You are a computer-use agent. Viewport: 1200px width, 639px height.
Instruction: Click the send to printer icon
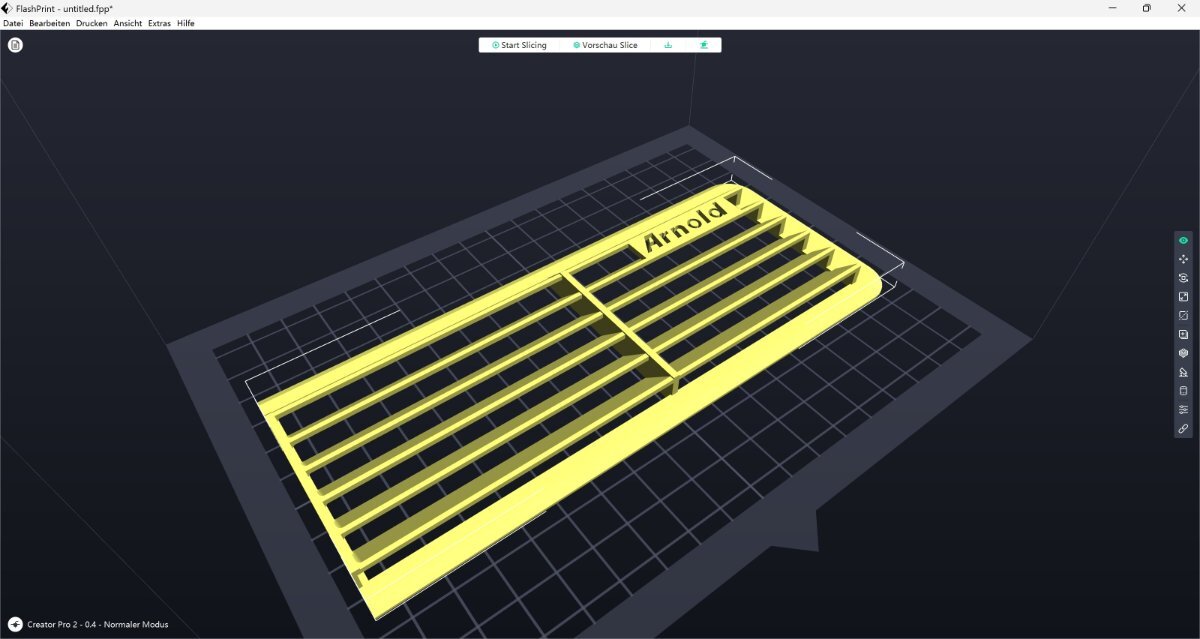point(704,45)
